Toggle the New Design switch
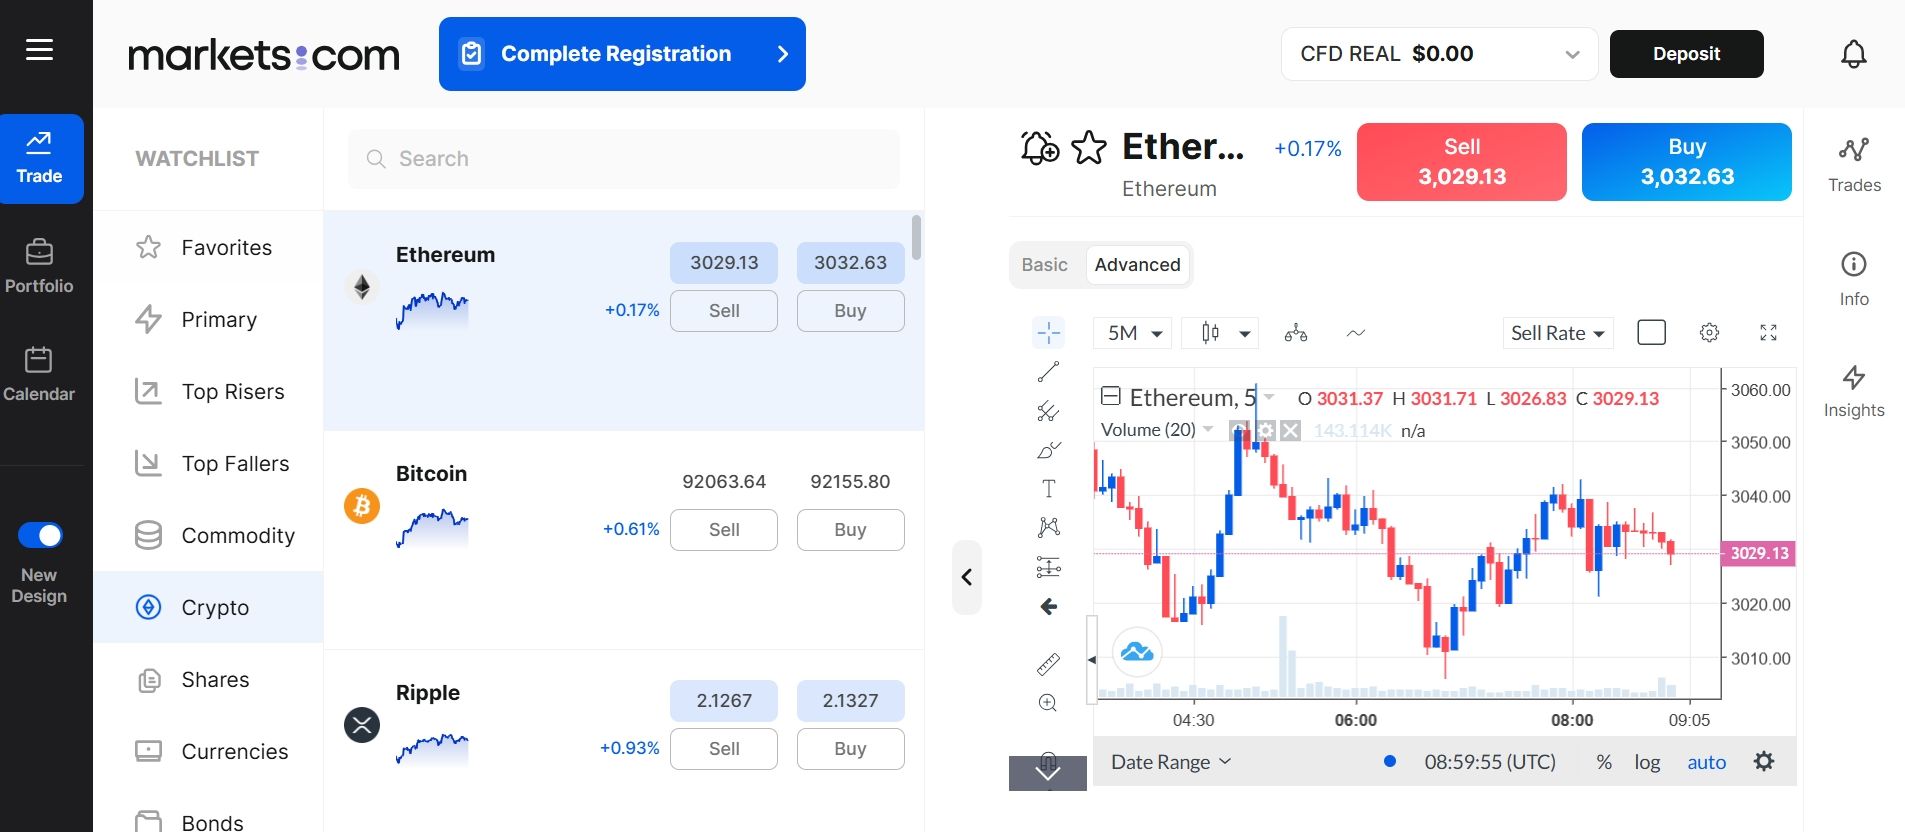 (41, 535)
